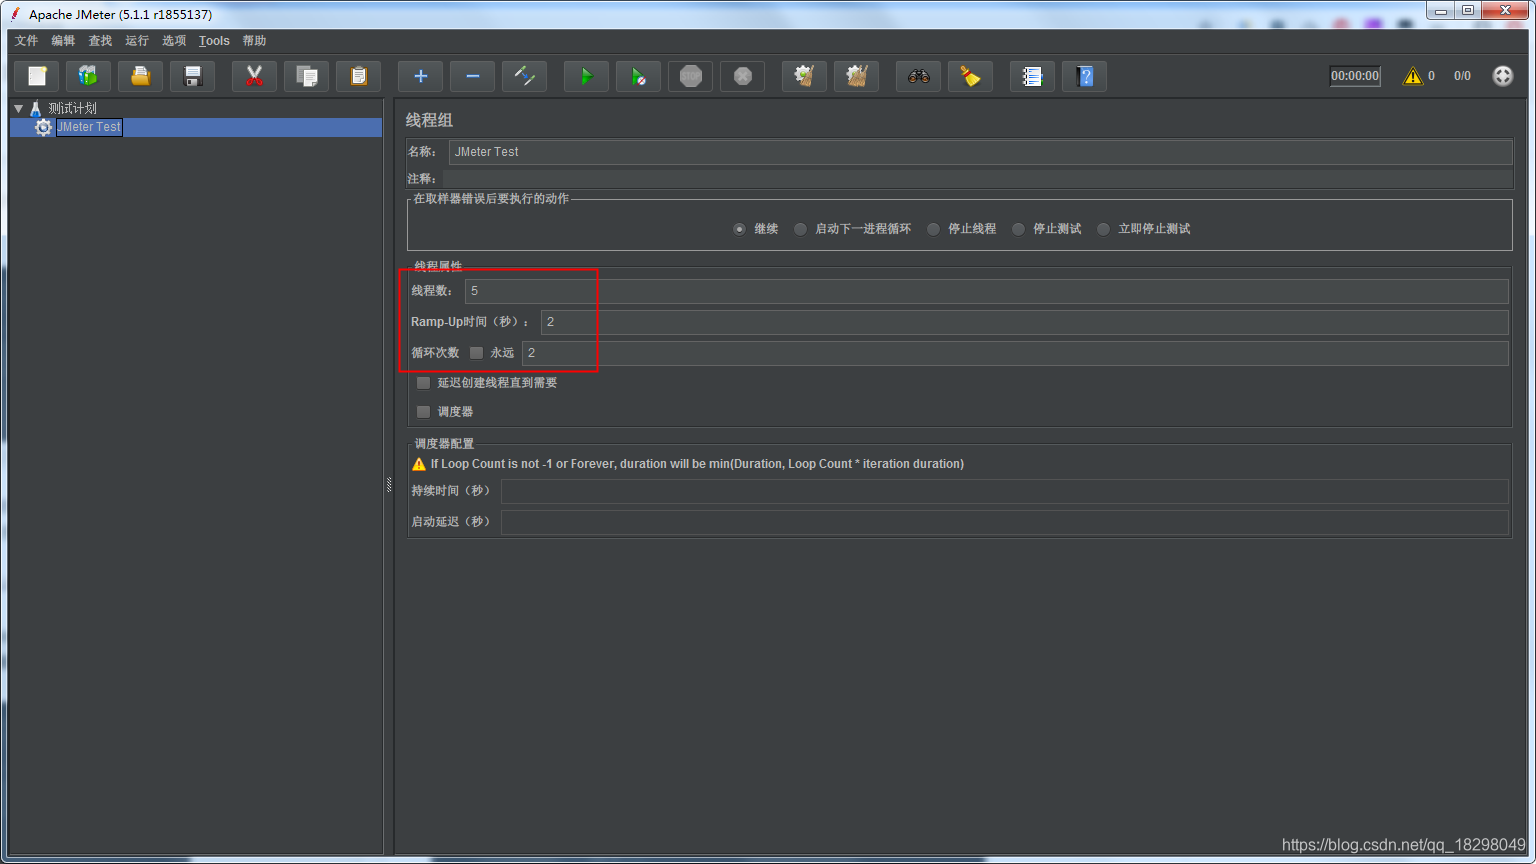Screen dimensions: 1536x864
Task: Open the Help question mark icon
Action: (1085, 76)
